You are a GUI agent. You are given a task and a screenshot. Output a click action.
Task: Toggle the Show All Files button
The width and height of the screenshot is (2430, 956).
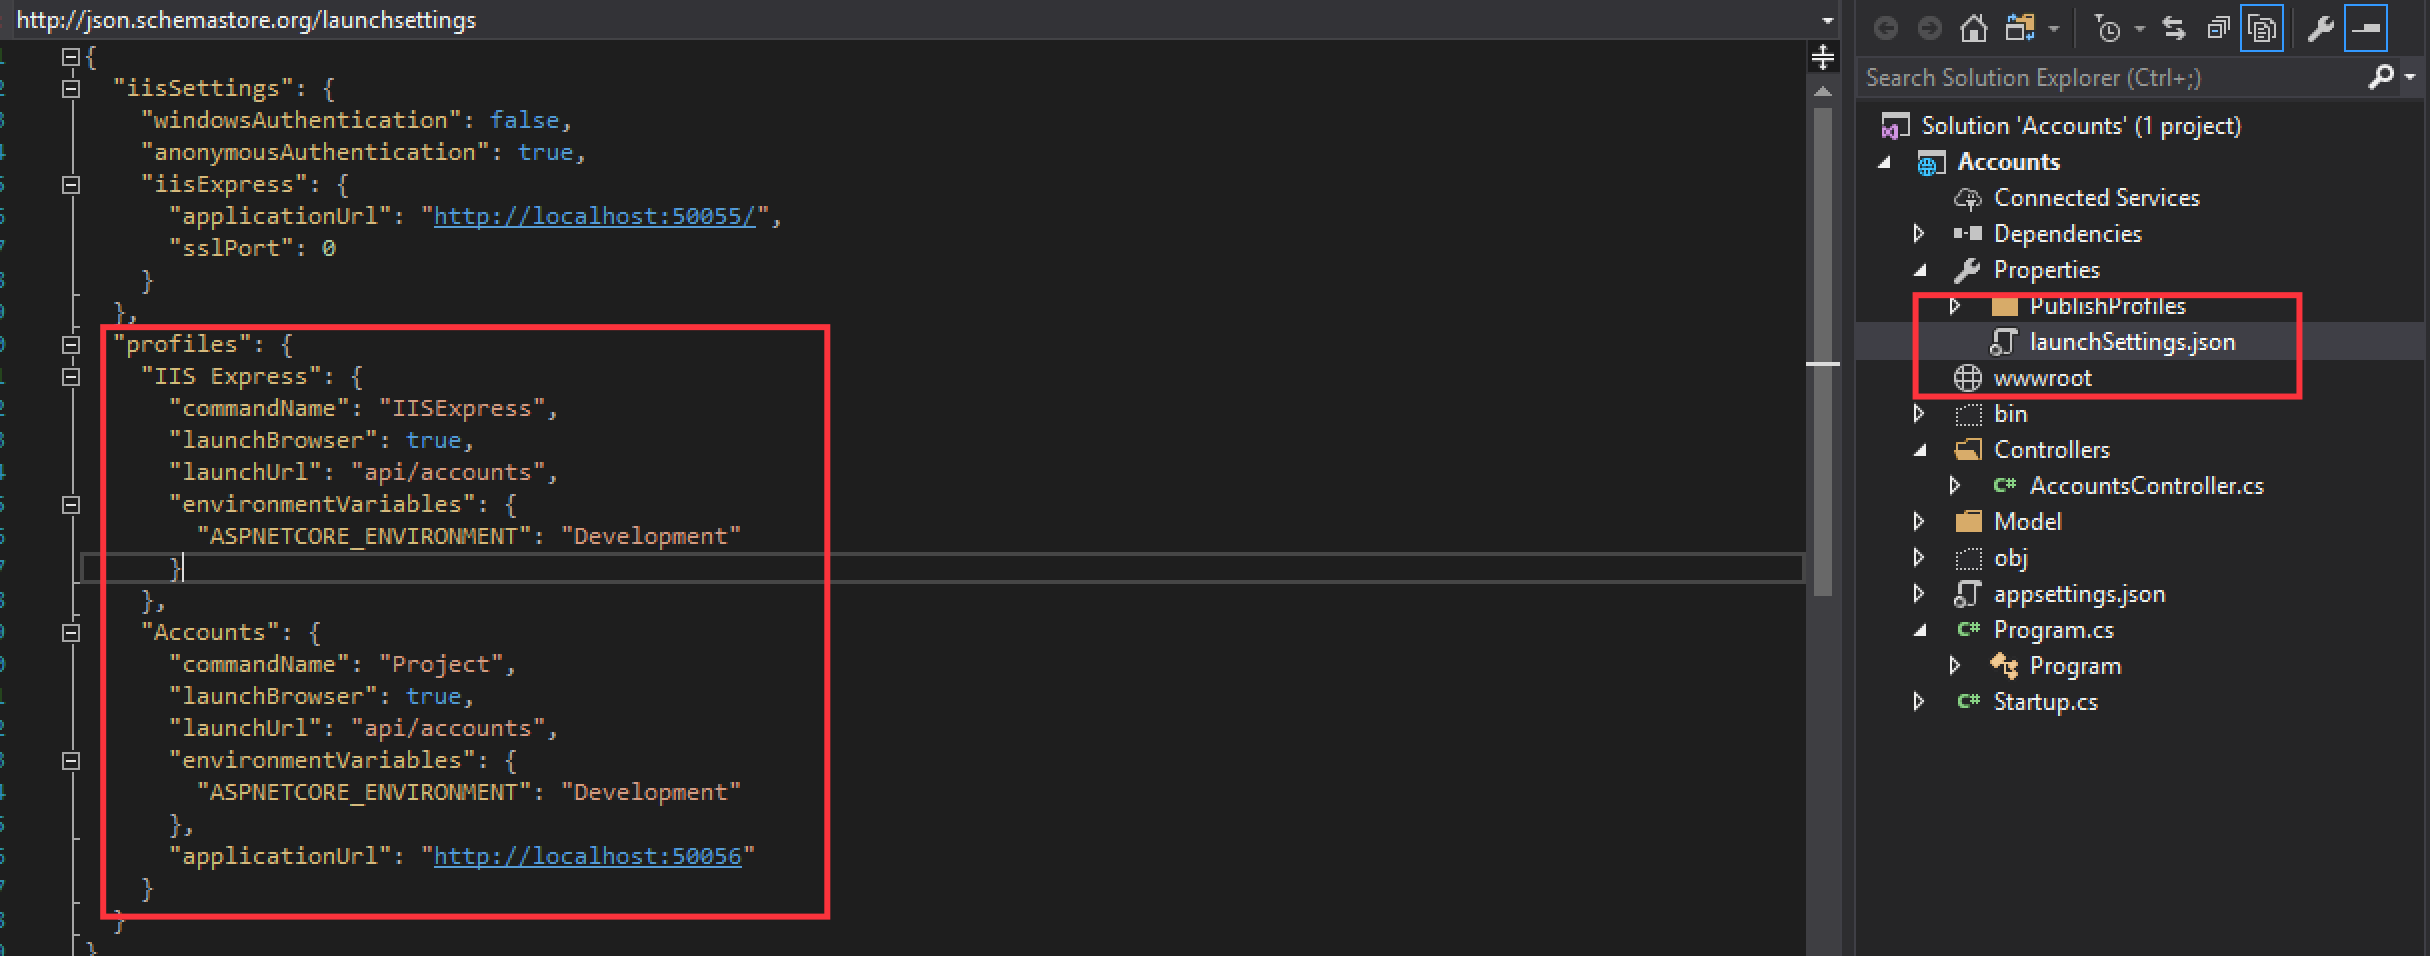(2262, 29)
